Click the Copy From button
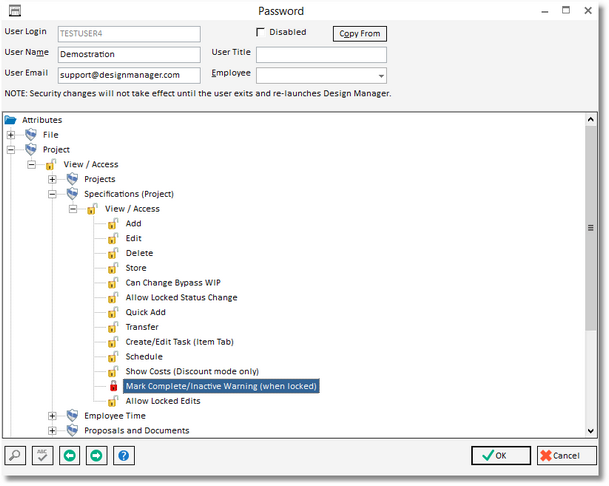Screen dimensions: 609x486 coord(360,33)
